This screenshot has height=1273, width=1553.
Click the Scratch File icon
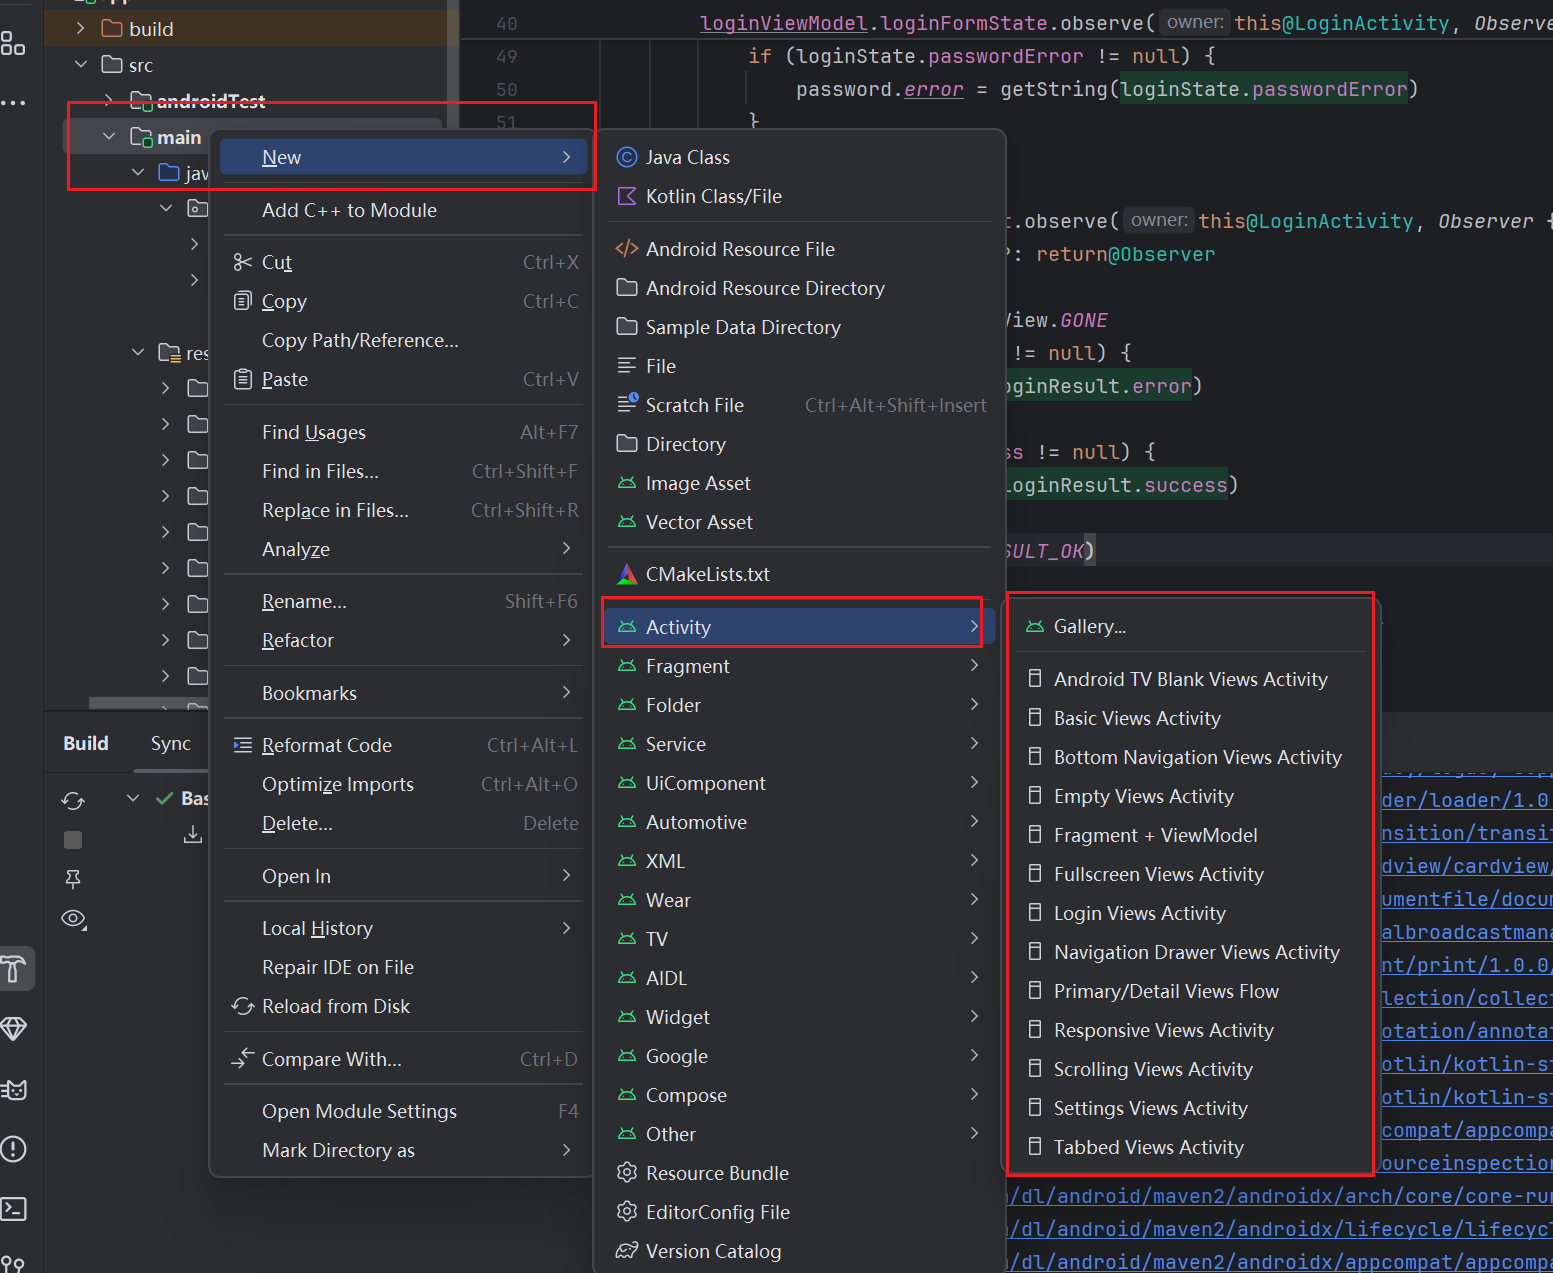point(627,404)
